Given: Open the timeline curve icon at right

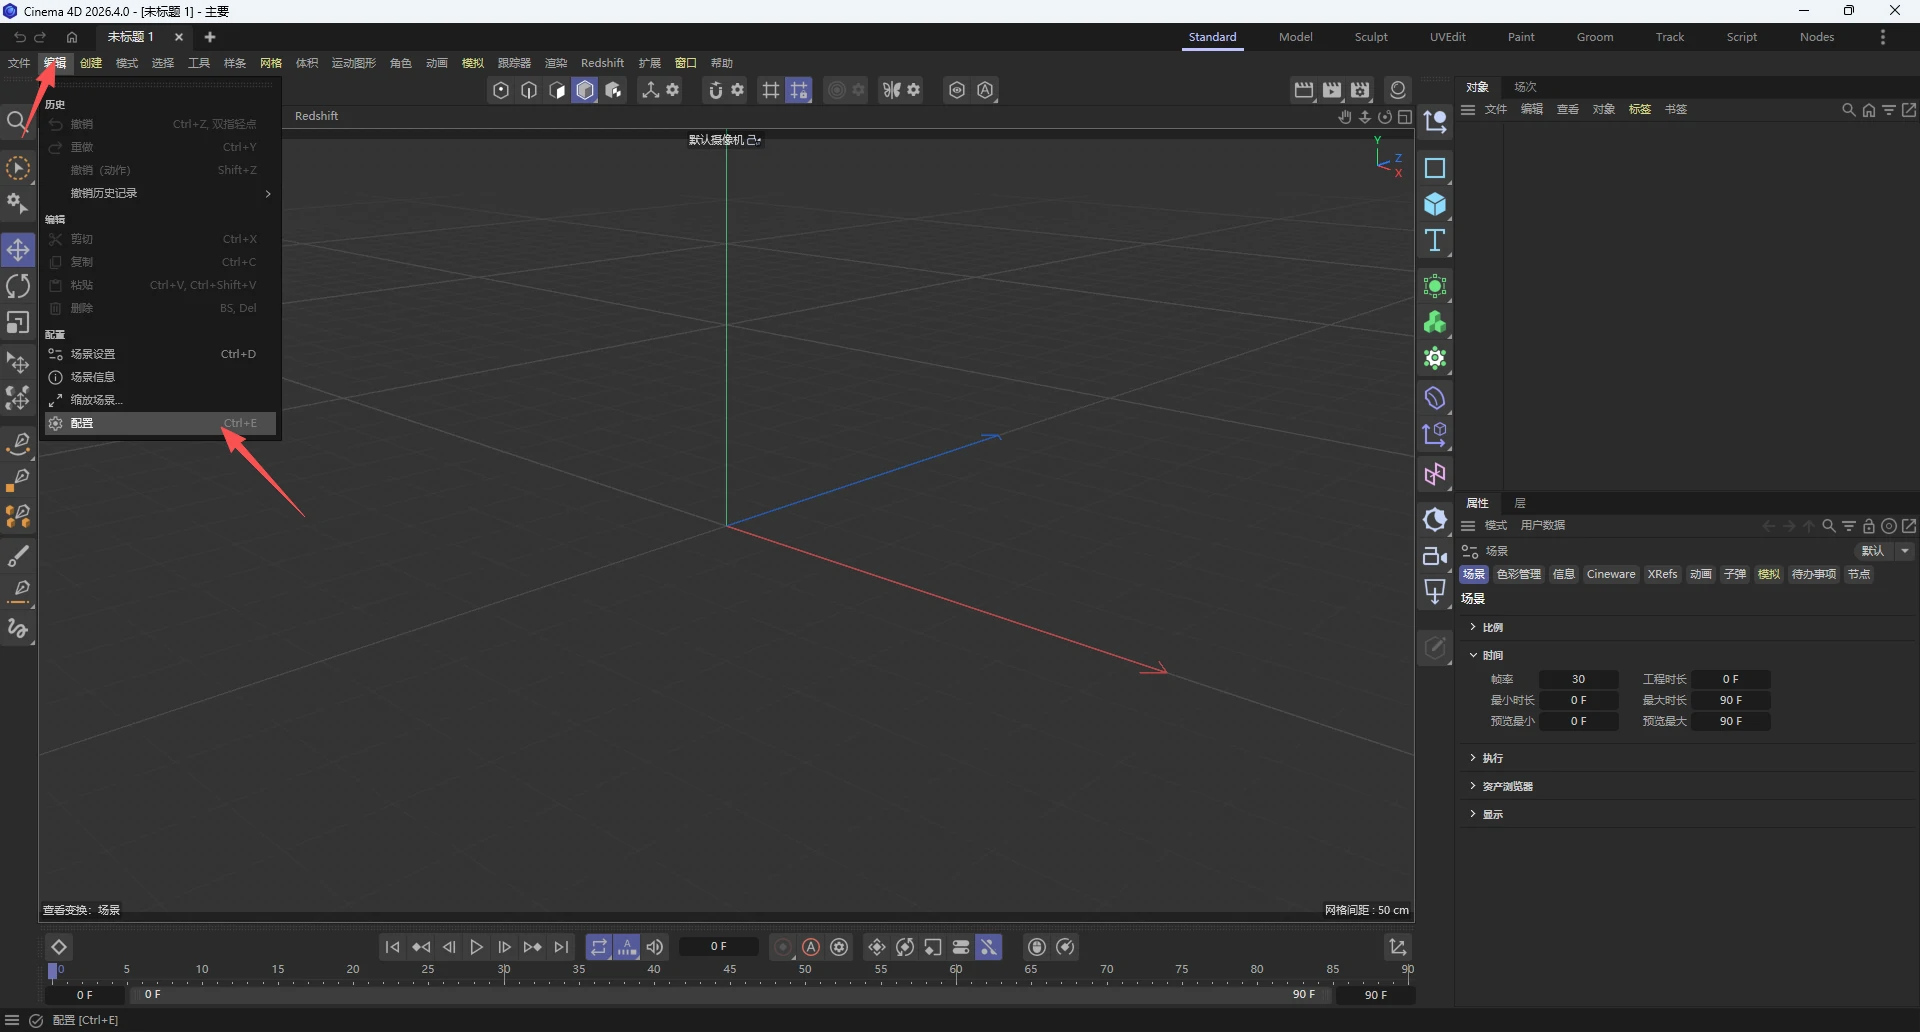Looking at the screenshot, I should point(1398,947).
